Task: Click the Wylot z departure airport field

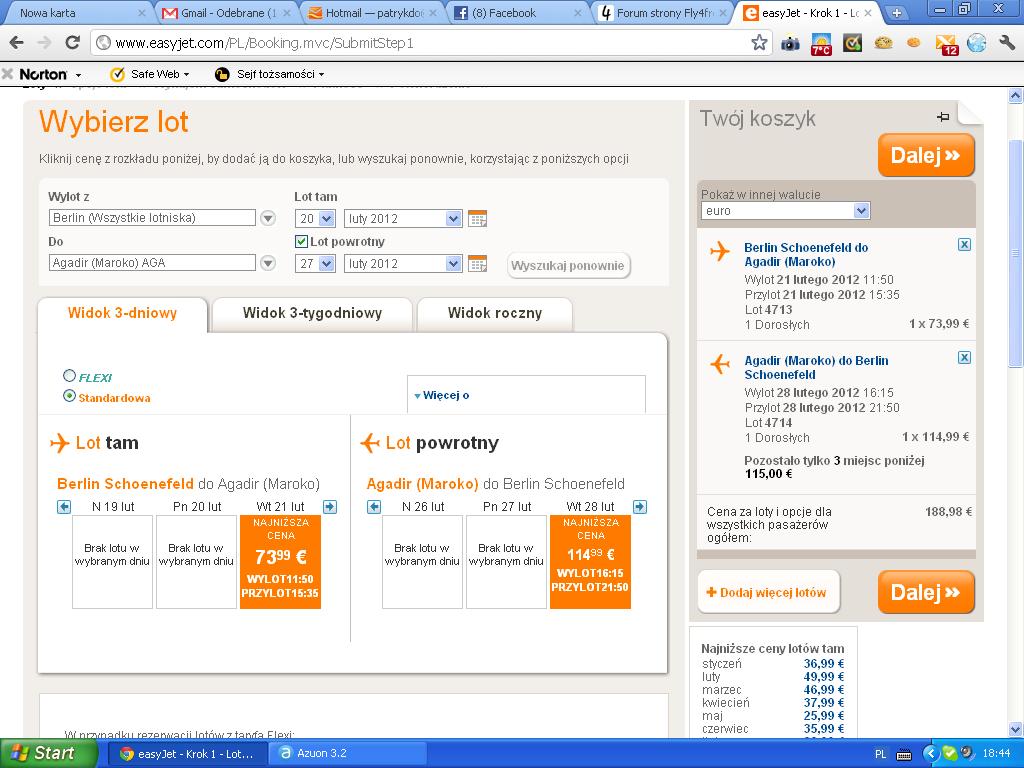Action: (152, 218)
